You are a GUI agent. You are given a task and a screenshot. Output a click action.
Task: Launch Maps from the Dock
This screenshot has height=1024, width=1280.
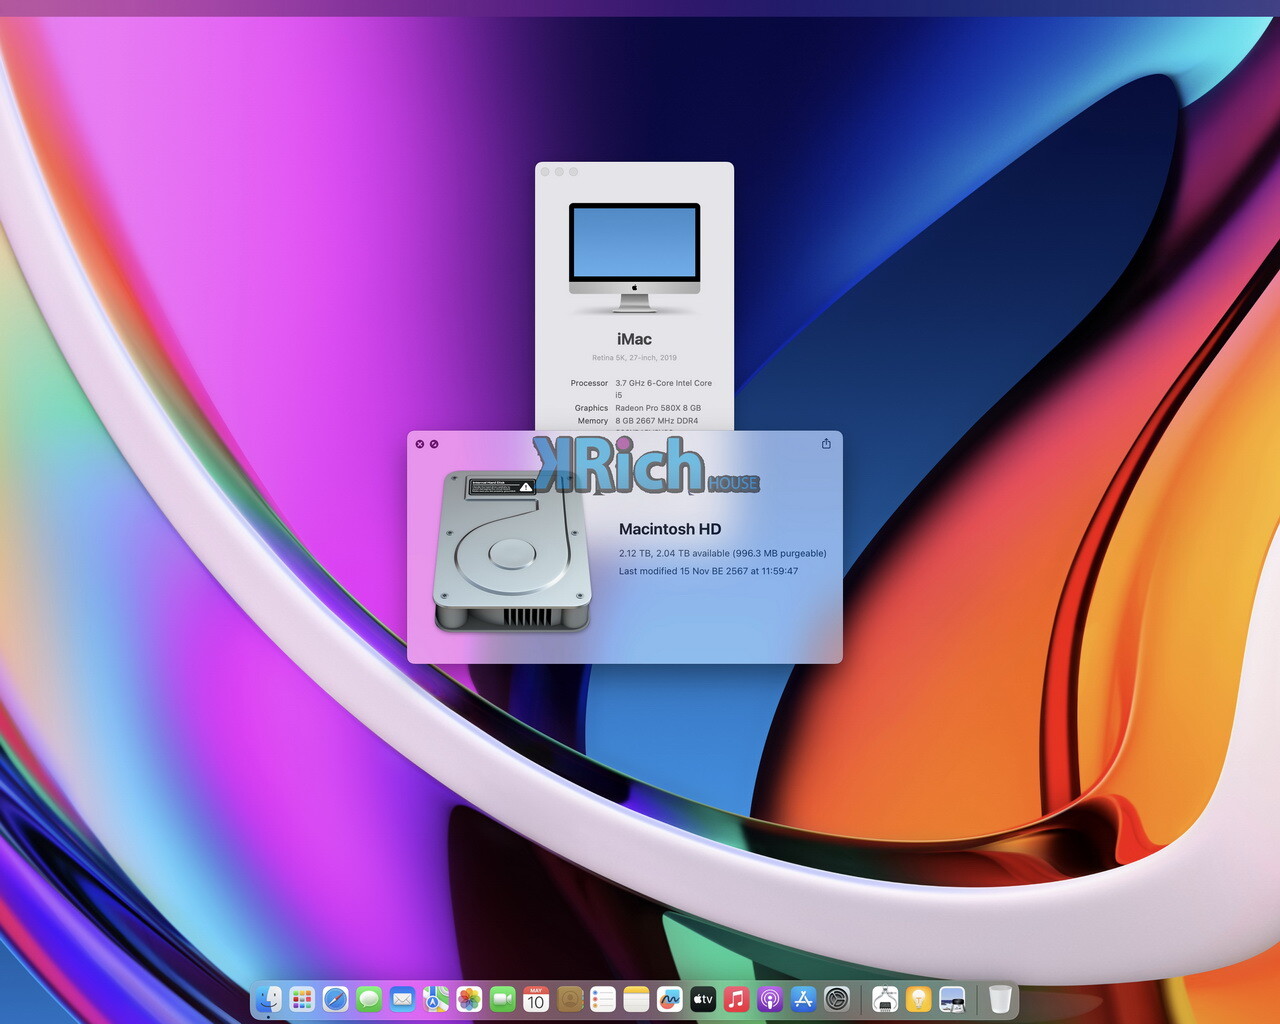(x=436, y=998)
